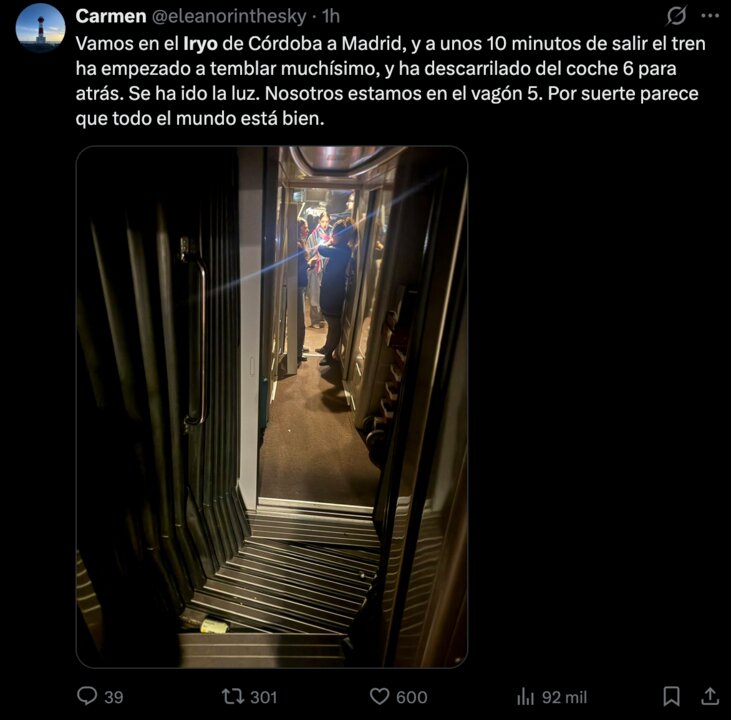731x720 pixels.
Task: Open the three-dot more options menu
Action: pyautogui.click(x=710, y=16)
